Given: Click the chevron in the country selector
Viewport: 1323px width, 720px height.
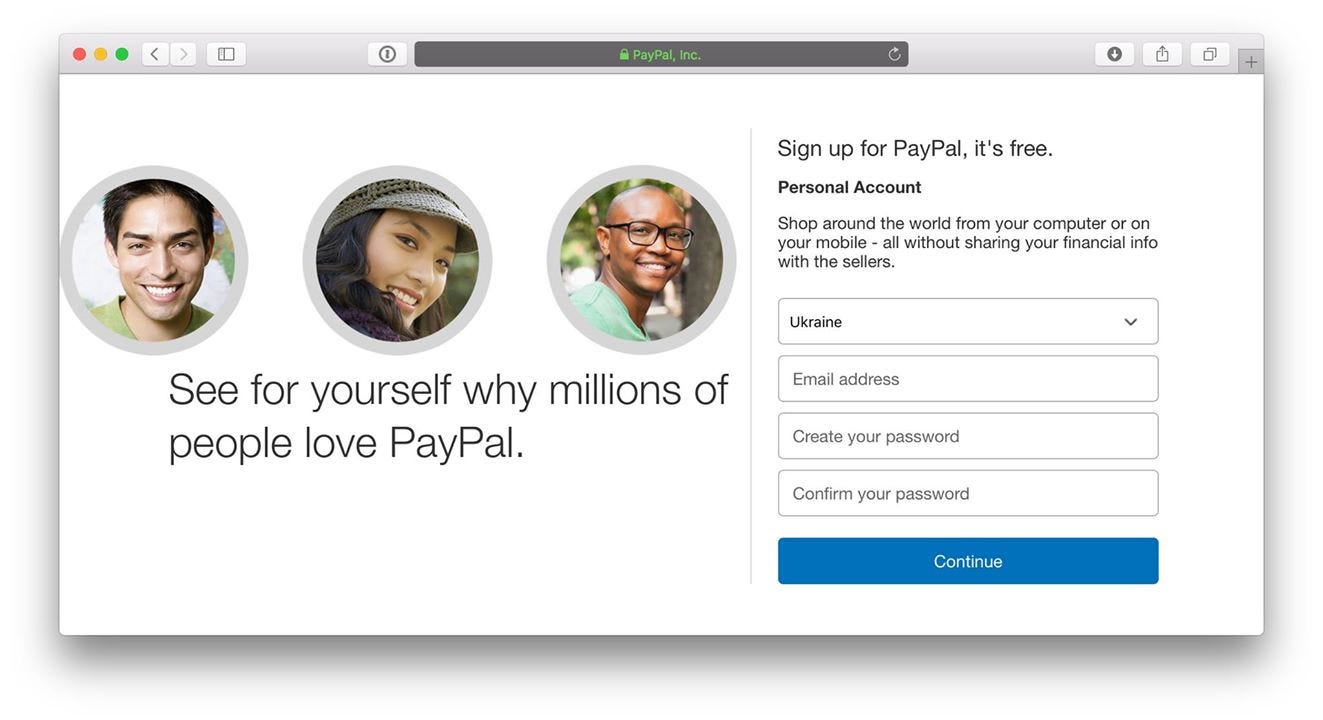Looking at the screenshot, I should pyautogui.click(x=1131, y=322).
